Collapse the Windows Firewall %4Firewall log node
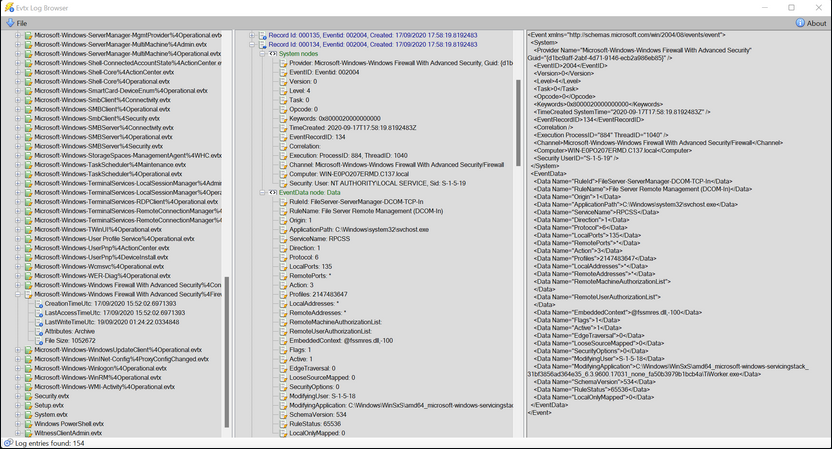Screen dimensions: 832x449 pyautogui.click(x=18, y=294)
